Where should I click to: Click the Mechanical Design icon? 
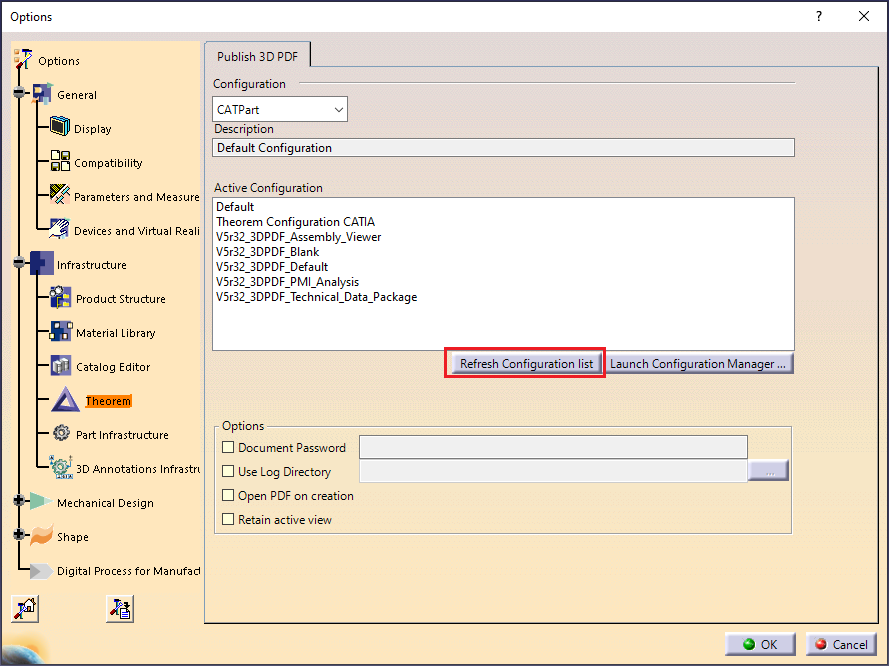coord(41,501)
